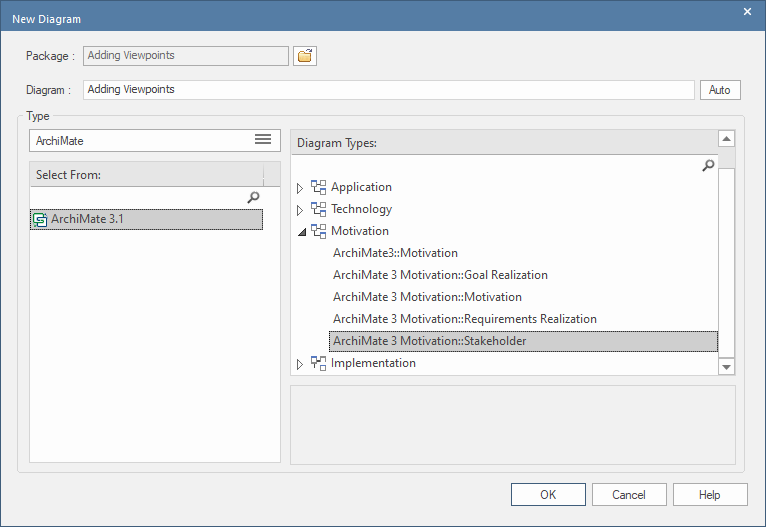The image size is (766, 527).
Task: Select Motivation::Requirements Realization diagram type
Action: [465, 319]
